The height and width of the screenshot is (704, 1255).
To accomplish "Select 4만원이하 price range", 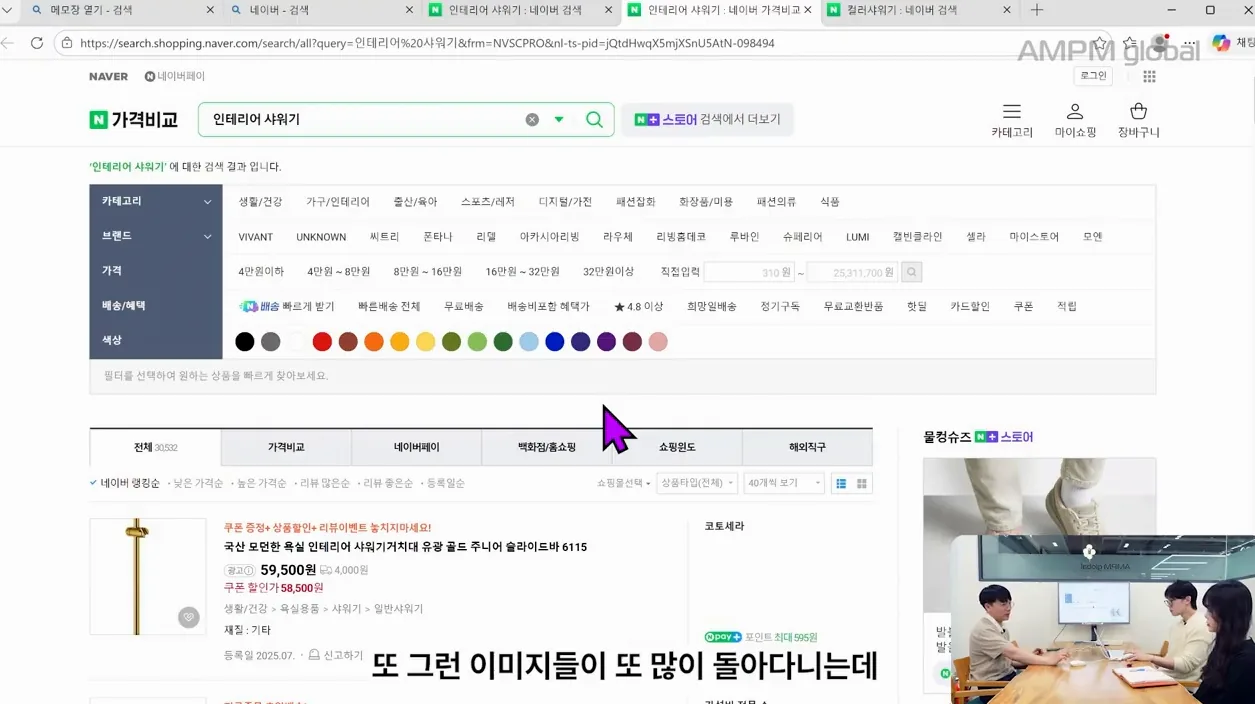I will (x=261, y=271).
